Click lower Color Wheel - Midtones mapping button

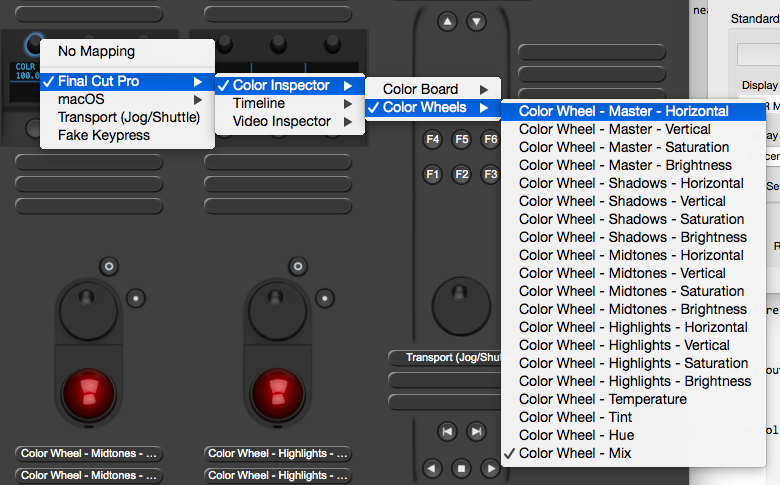[89, 475]
